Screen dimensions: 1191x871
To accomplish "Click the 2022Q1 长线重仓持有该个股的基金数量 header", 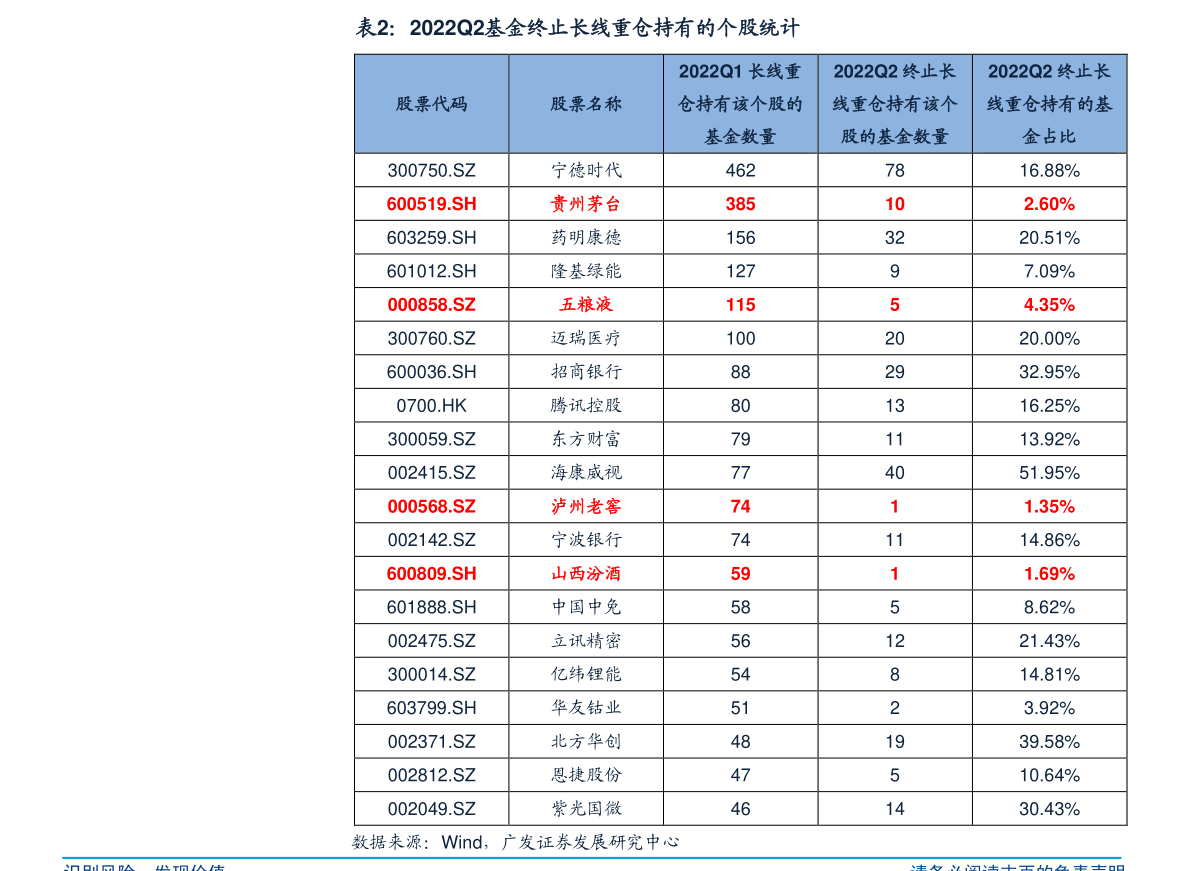I will 741,104.
